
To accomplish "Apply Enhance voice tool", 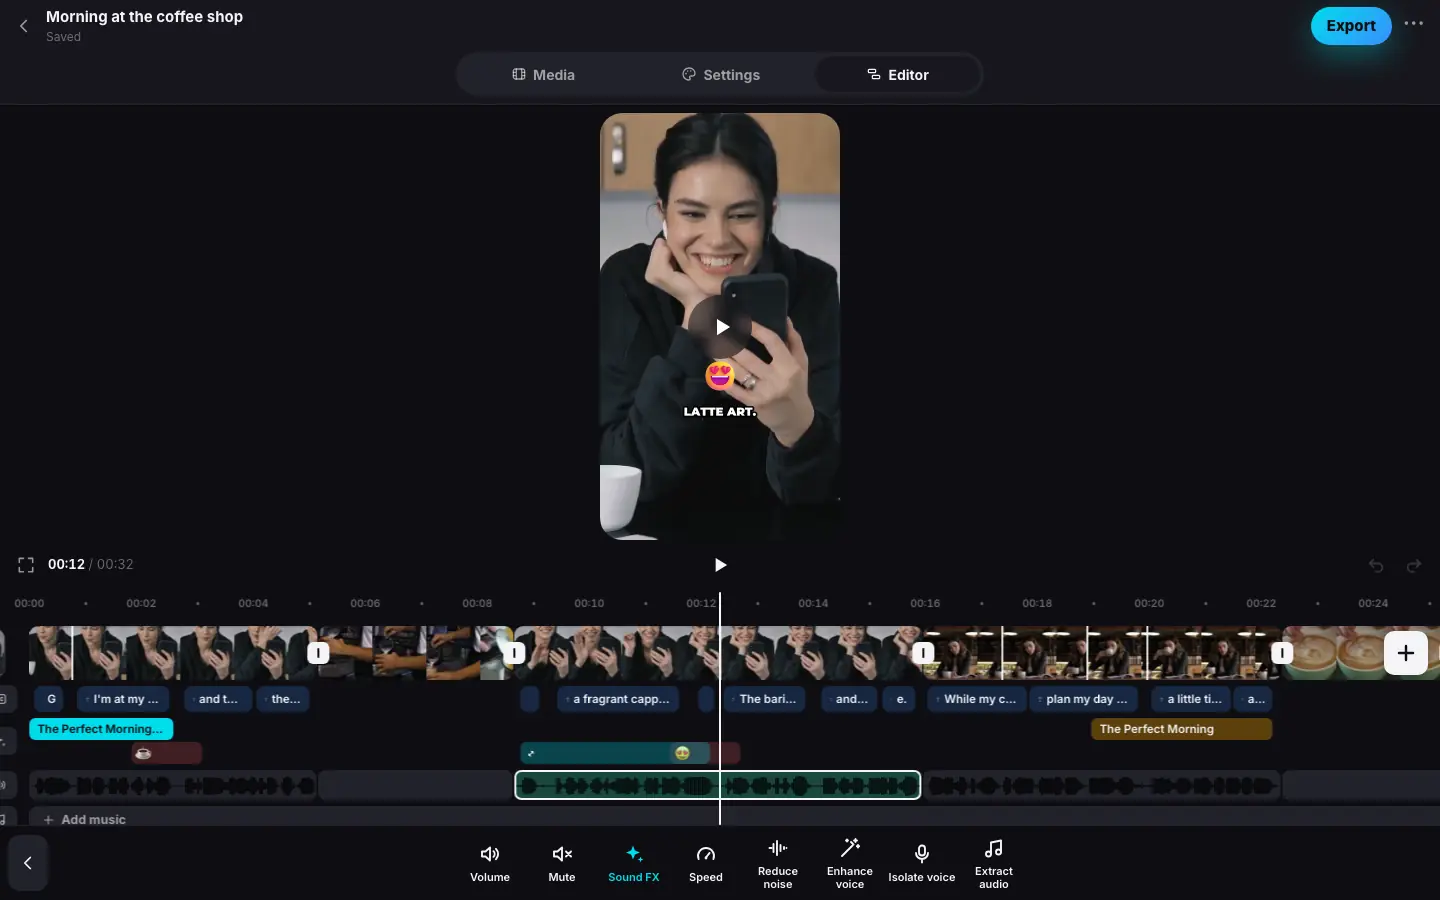I will pyautogui.click(x=850, y=864).
